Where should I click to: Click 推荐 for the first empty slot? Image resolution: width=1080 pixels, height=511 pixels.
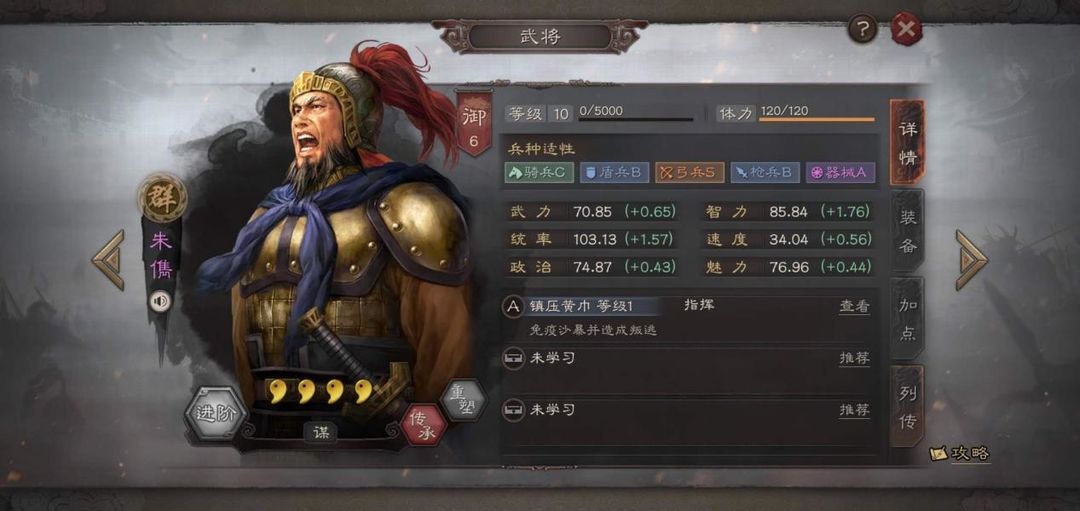click(x=854, y=359)
